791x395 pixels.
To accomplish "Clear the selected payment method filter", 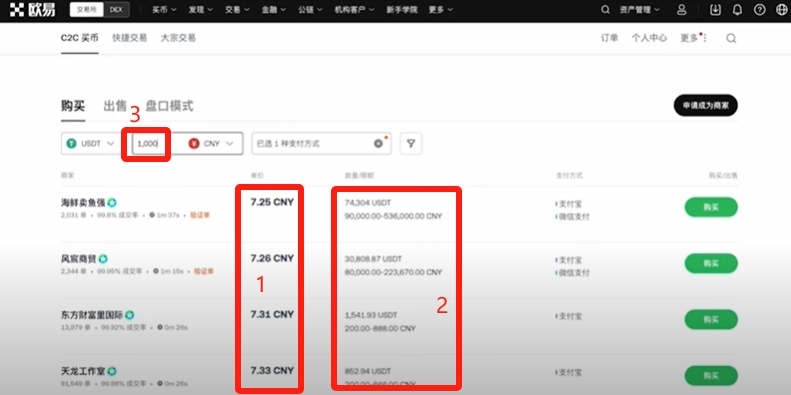I will point(378,143).
